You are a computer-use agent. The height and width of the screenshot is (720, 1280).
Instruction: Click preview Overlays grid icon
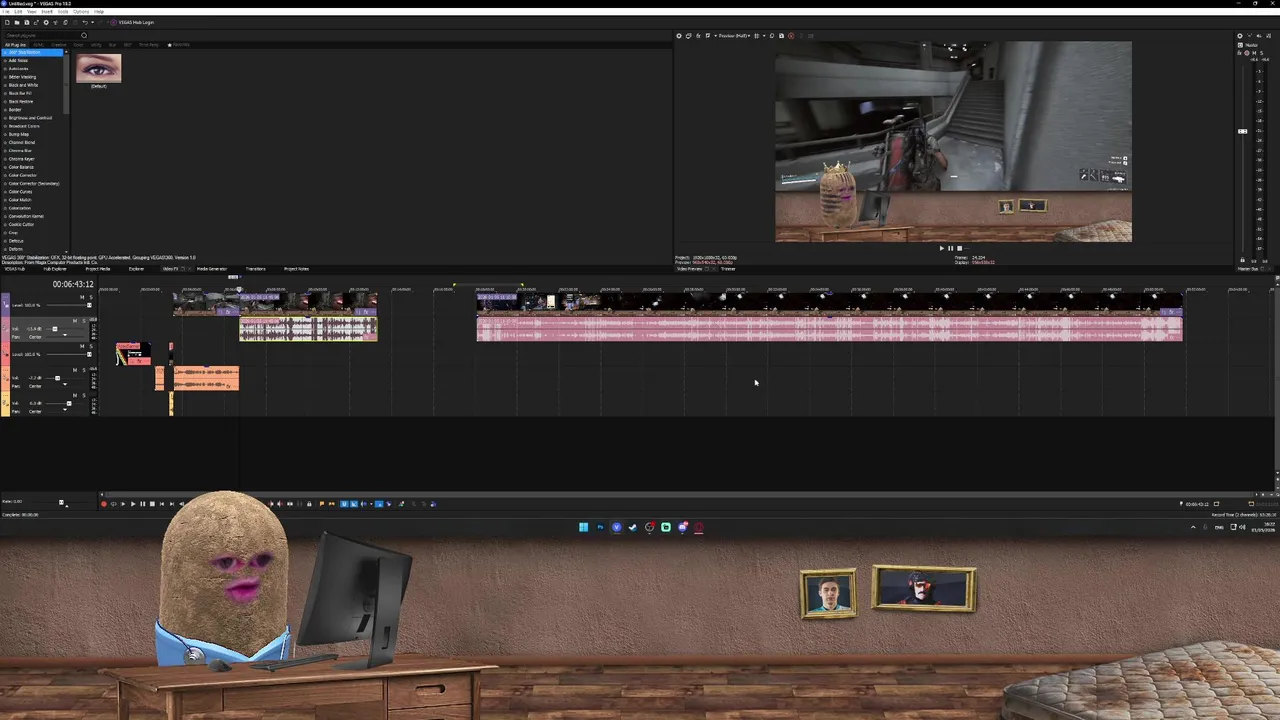756,36
